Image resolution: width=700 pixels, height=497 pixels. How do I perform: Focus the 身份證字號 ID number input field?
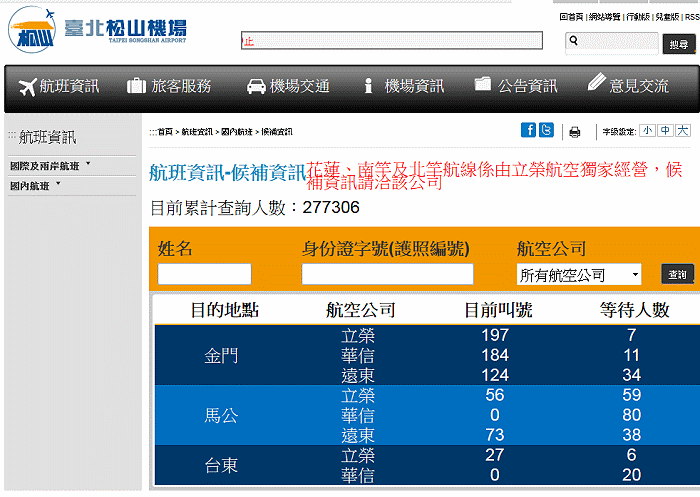388,274
